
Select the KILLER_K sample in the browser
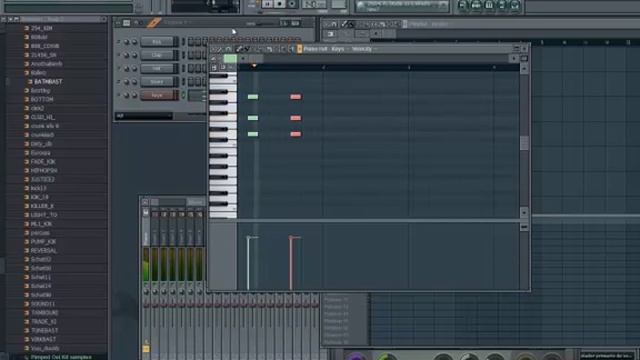[x=42, y=206]
